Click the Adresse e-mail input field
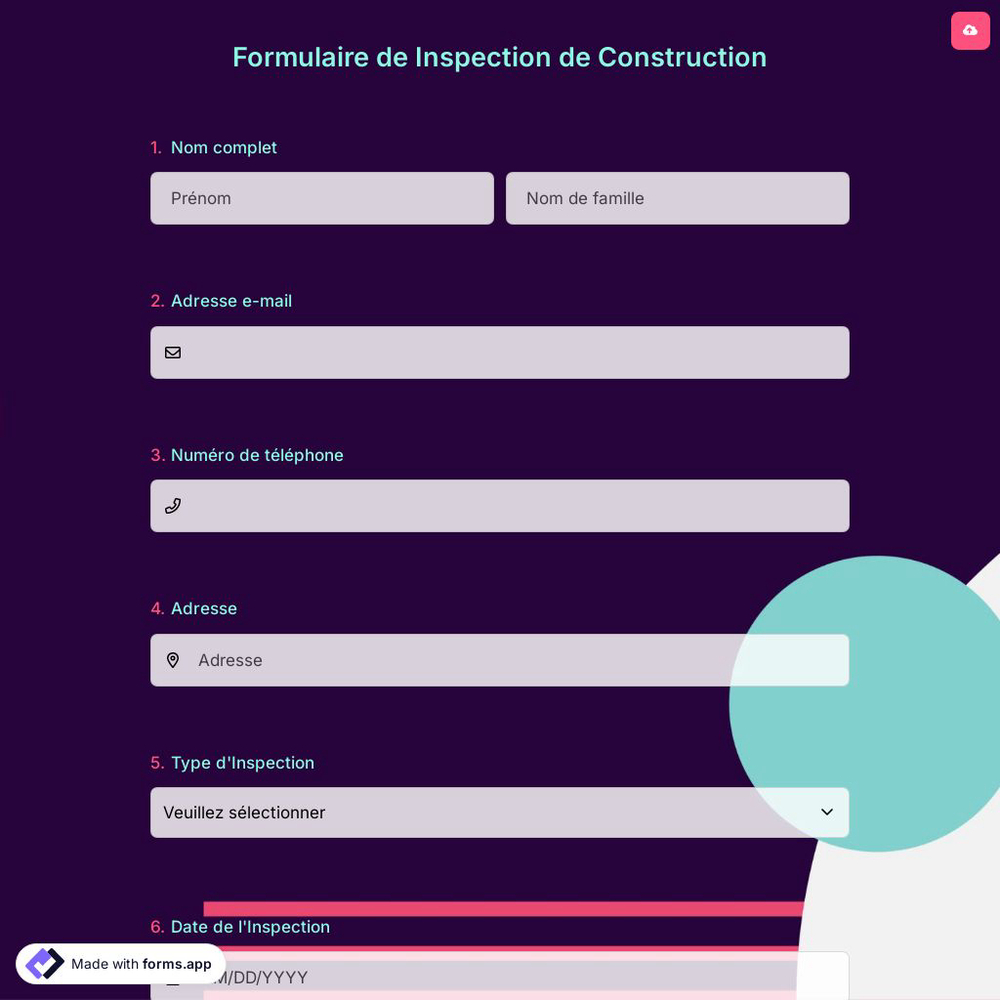This screenshot has height=1000, width=1000. 500,352
